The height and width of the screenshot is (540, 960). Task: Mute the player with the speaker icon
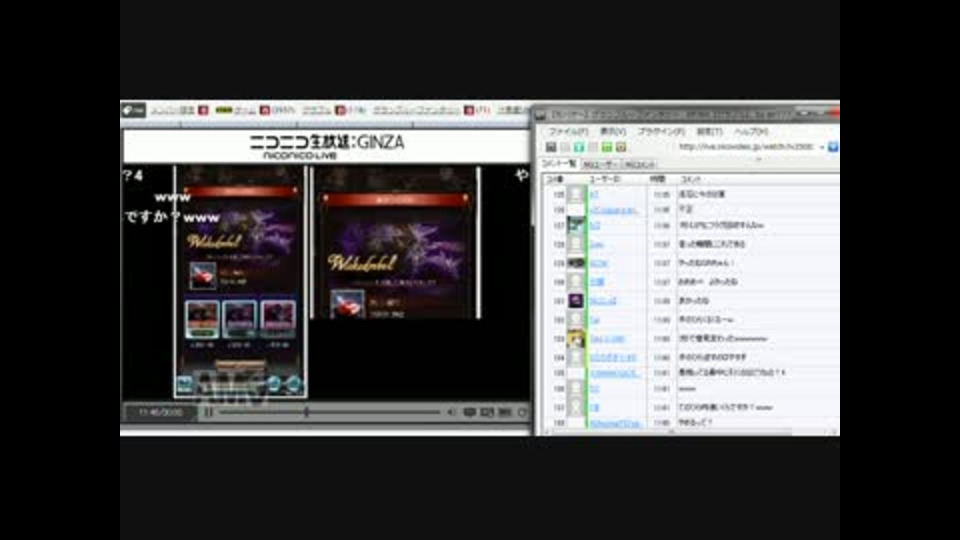pyautogui.click(x=451, y=413)
